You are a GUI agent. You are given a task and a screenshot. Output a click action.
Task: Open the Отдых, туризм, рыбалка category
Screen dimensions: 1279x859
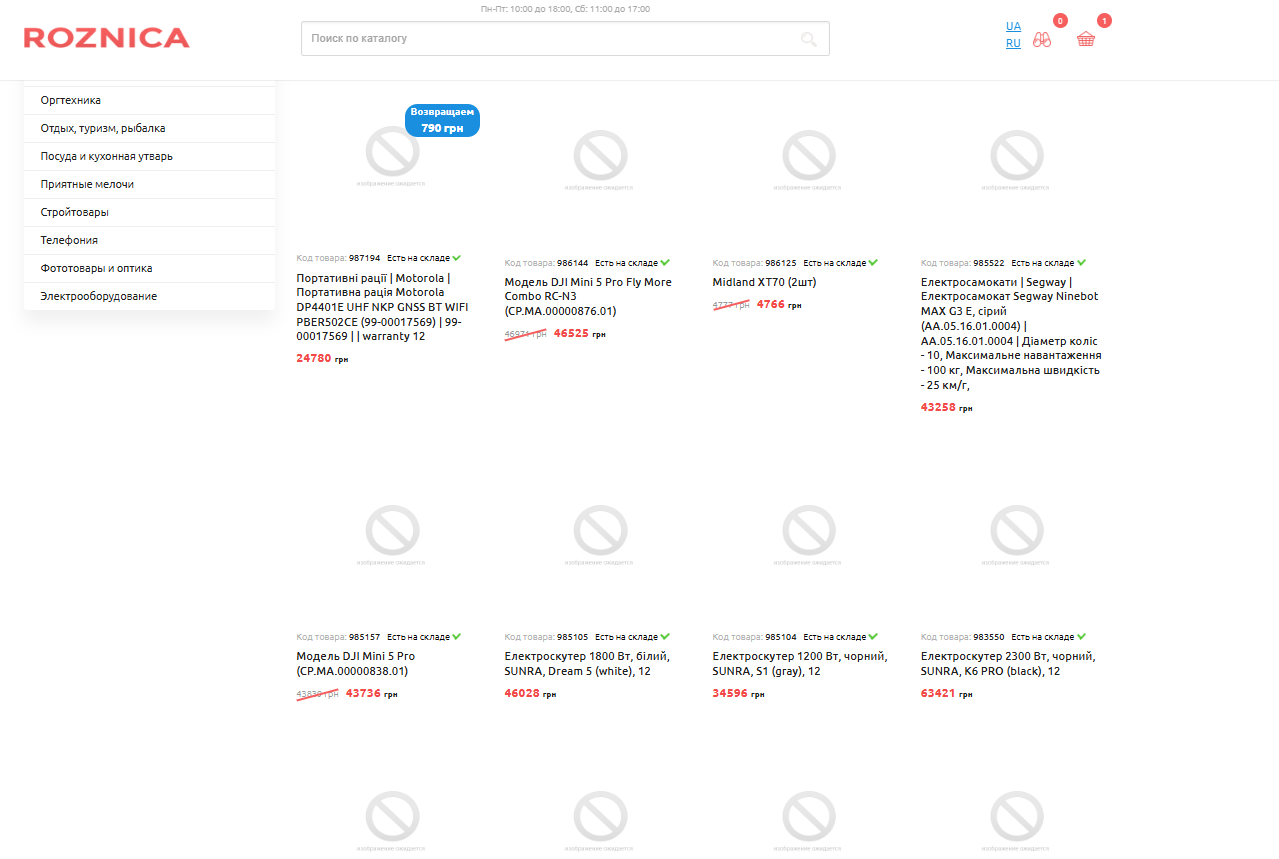coord(103,128)
